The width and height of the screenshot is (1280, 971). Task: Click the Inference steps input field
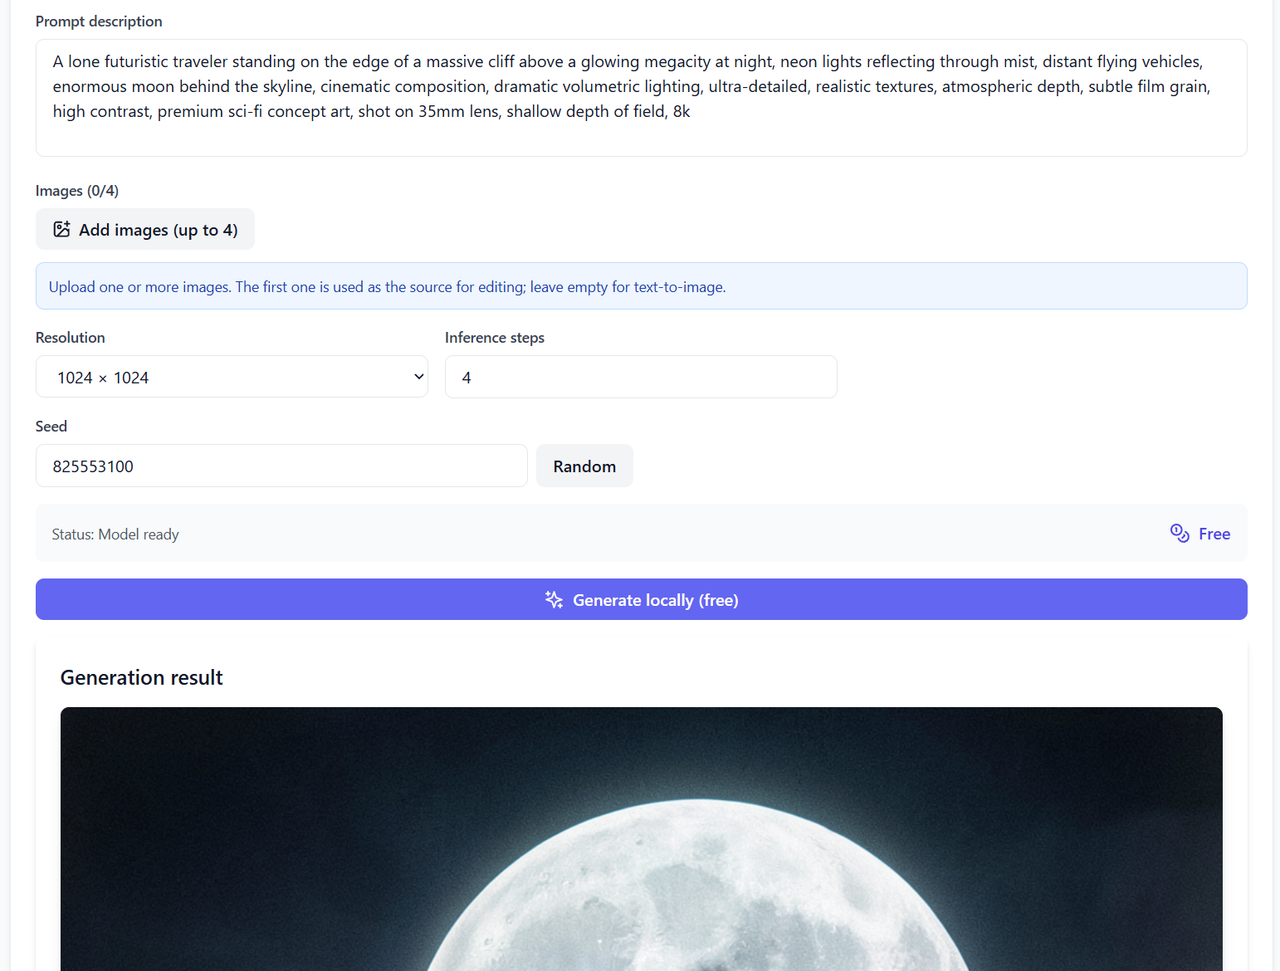[641, 377]
